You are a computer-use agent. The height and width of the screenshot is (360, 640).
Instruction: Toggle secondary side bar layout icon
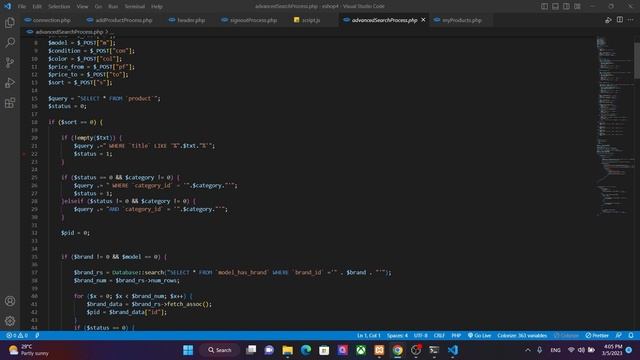pyautogui.click(x=567, y=6)
